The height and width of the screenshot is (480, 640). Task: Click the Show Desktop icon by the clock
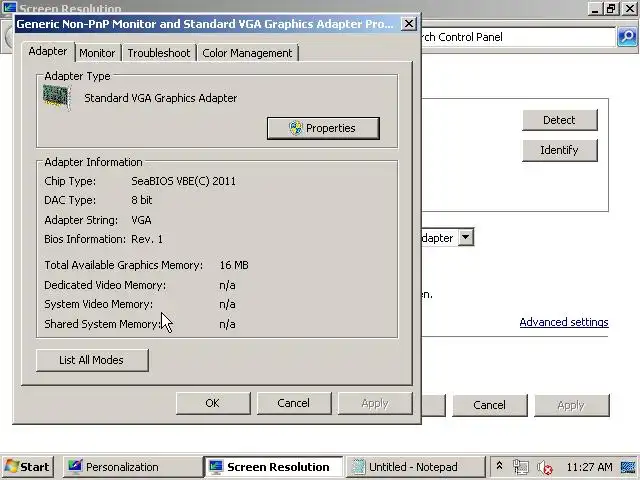click(x=629, y=467)
